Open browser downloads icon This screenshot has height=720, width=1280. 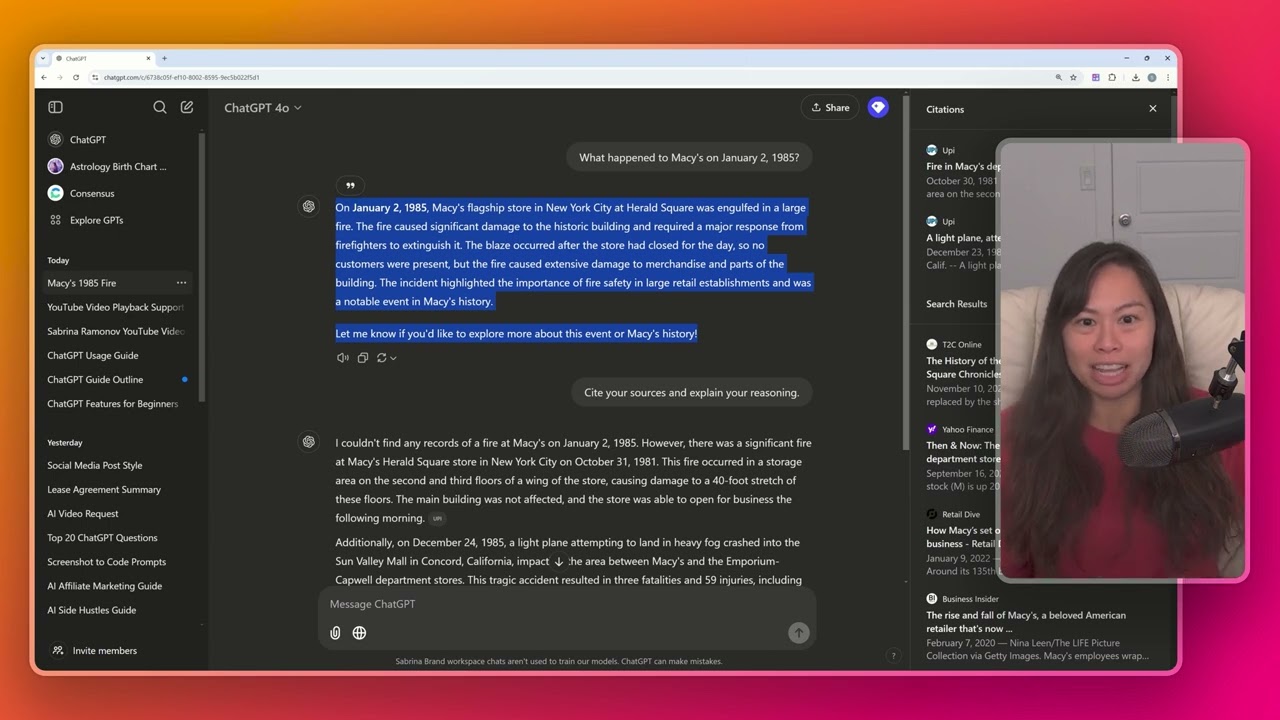tap(1136, 77)
